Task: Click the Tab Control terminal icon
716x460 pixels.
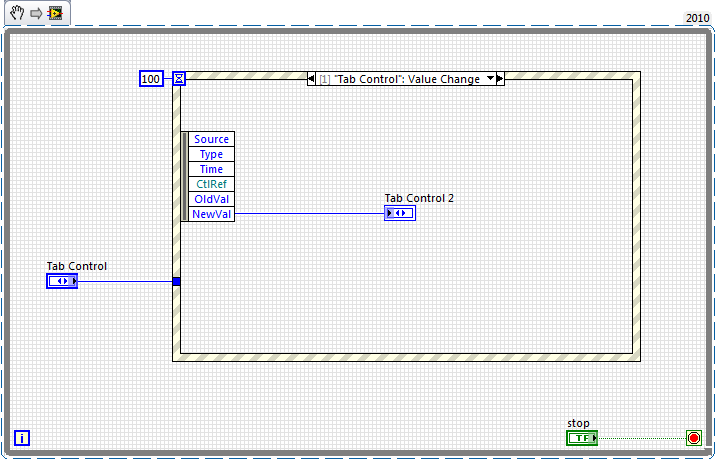Action: (62, 281)
